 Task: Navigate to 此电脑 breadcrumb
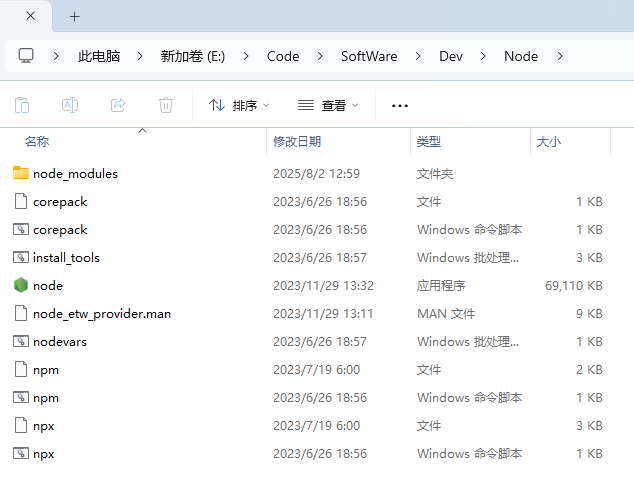coord(99,56)
